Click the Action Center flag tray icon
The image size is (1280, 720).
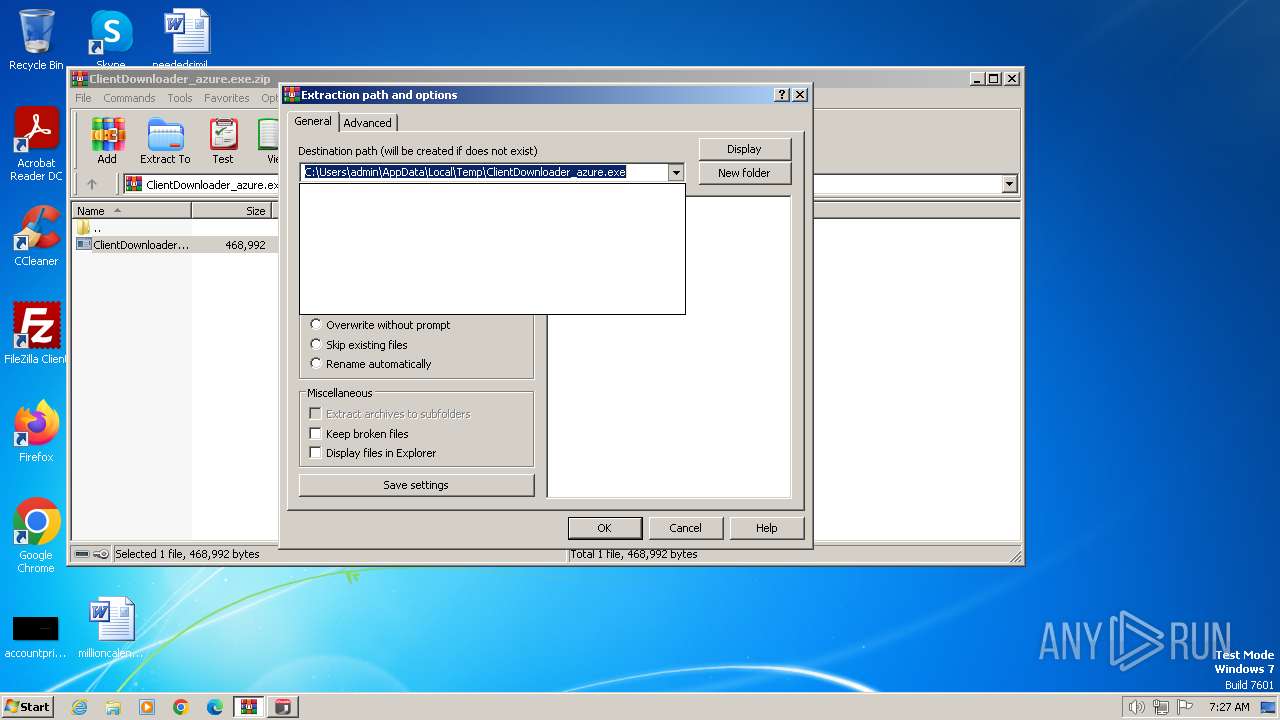click(x=1184, y=707)
